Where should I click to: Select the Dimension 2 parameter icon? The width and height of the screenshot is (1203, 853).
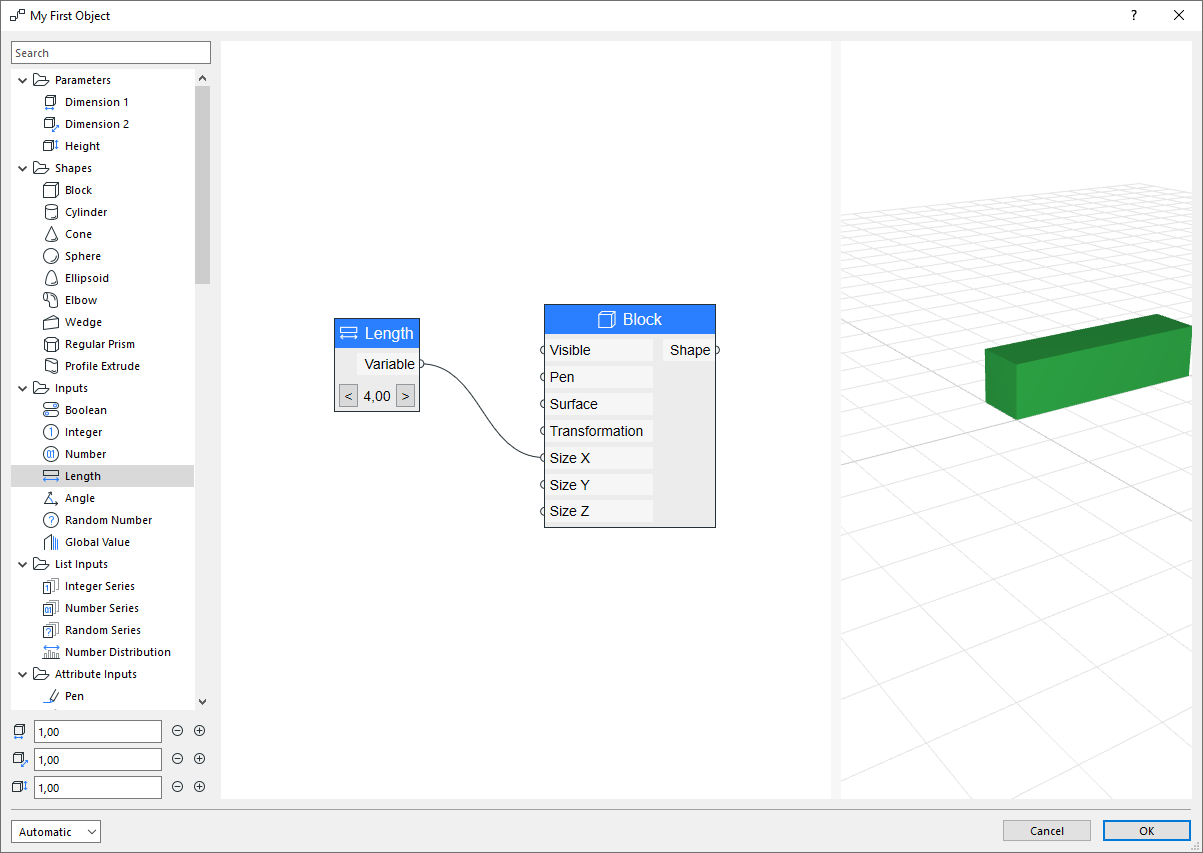51,124
